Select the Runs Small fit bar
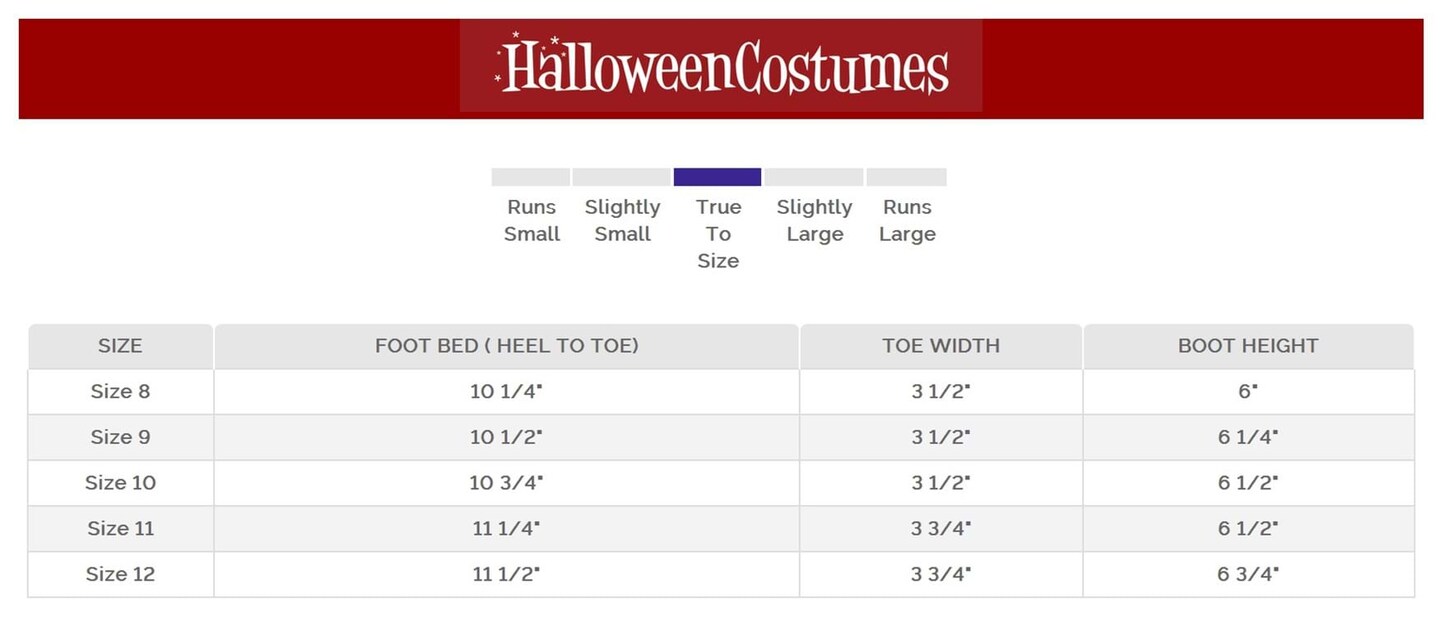1440x625 pixels. [x=530, y=177]
